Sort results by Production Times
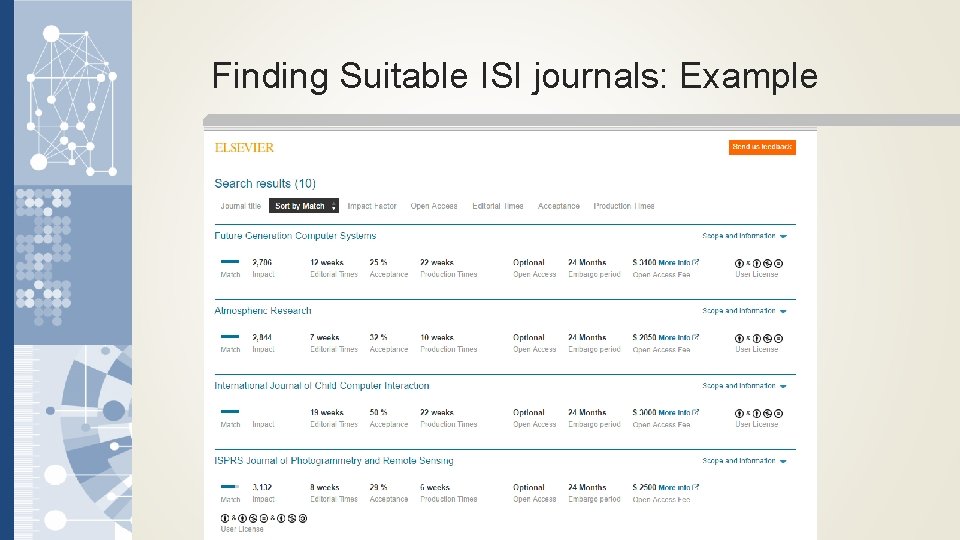The height and width of the screenshot is (540, 960). (623, 206)
